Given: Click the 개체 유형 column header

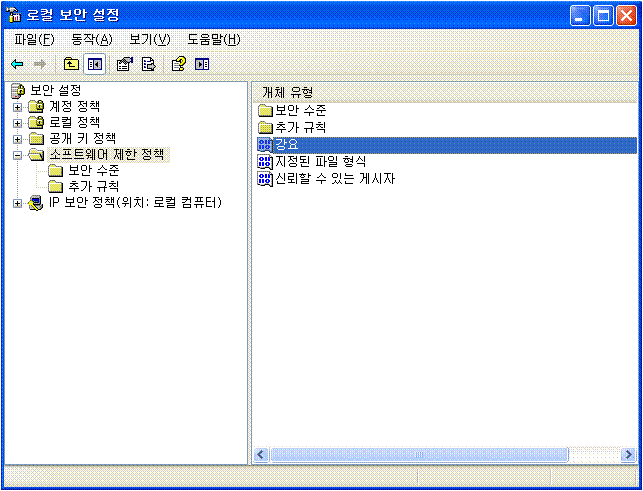Looking at the screenshot, I should point(445,92).
